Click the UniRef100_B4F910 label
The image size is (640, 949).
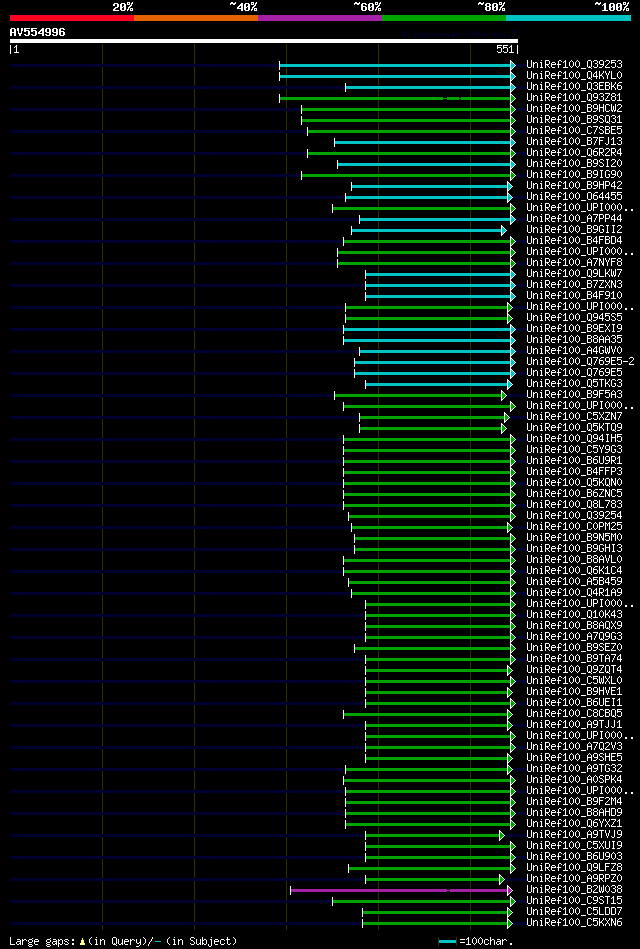coord(575,295)
